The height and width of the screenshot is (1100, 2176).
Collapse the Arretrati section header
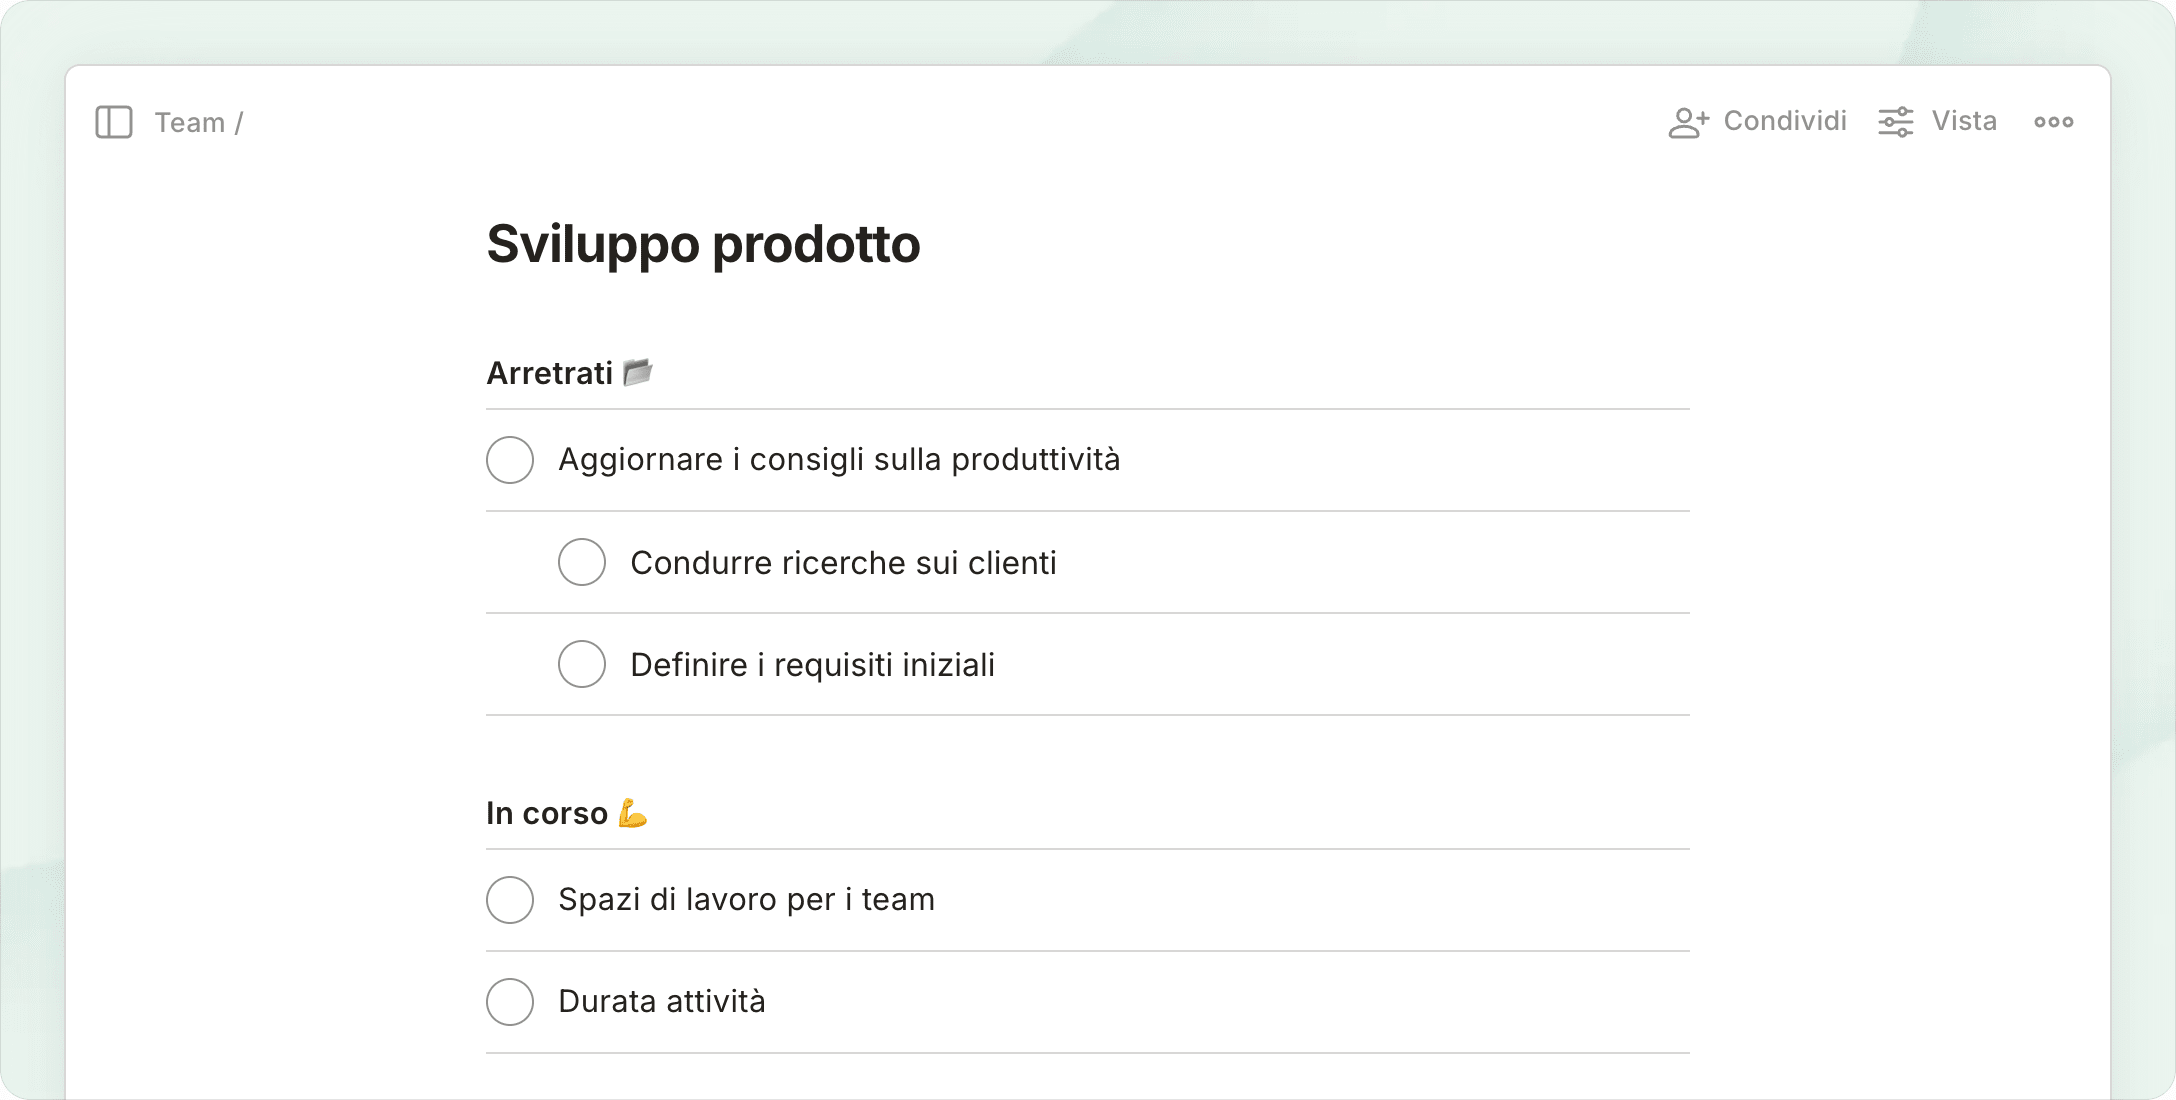tap(549, 373)
